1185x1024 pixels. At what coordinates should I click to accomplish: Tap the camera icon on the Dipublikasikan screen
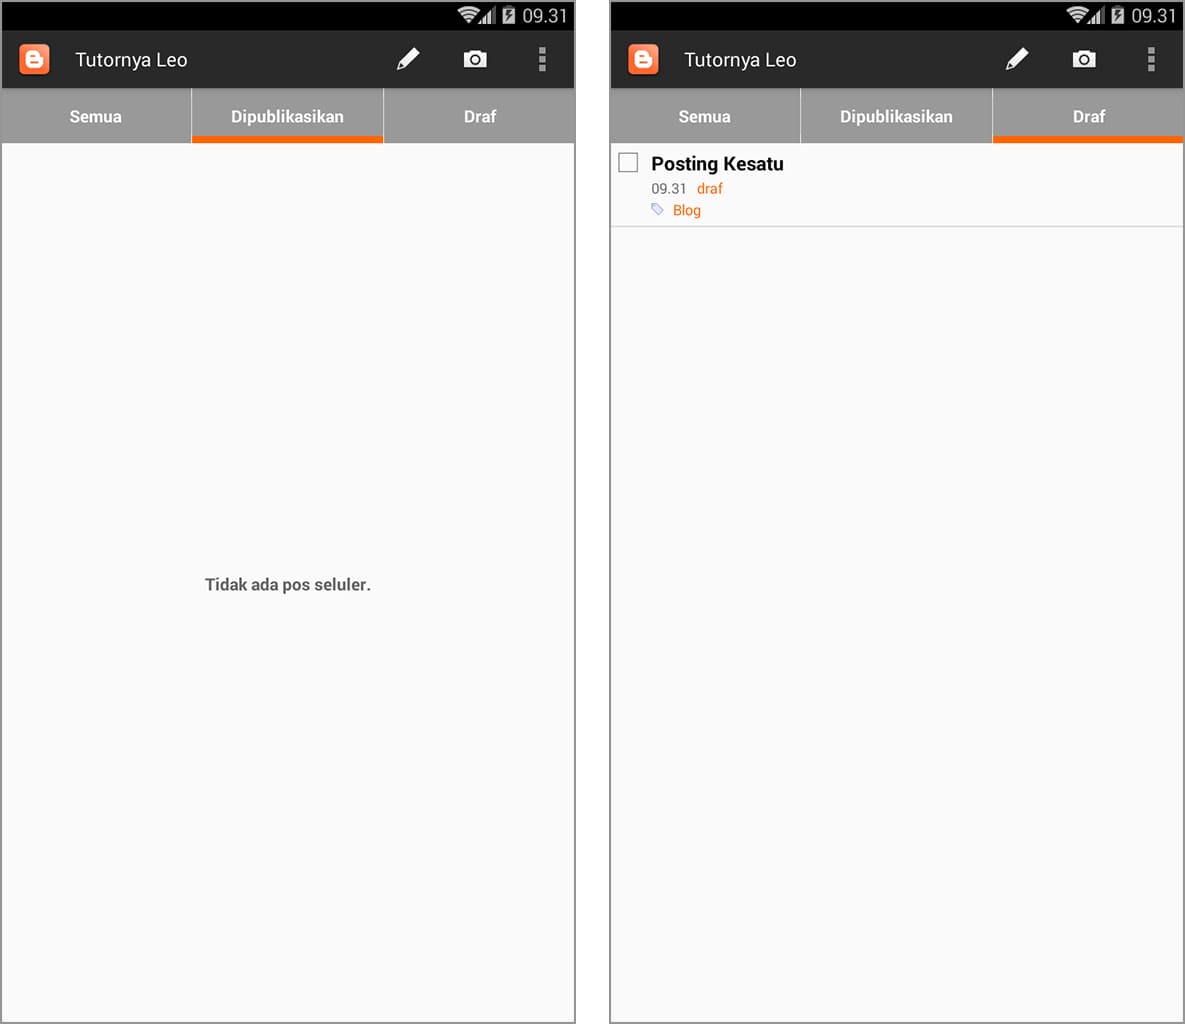[x=475, y=60]
